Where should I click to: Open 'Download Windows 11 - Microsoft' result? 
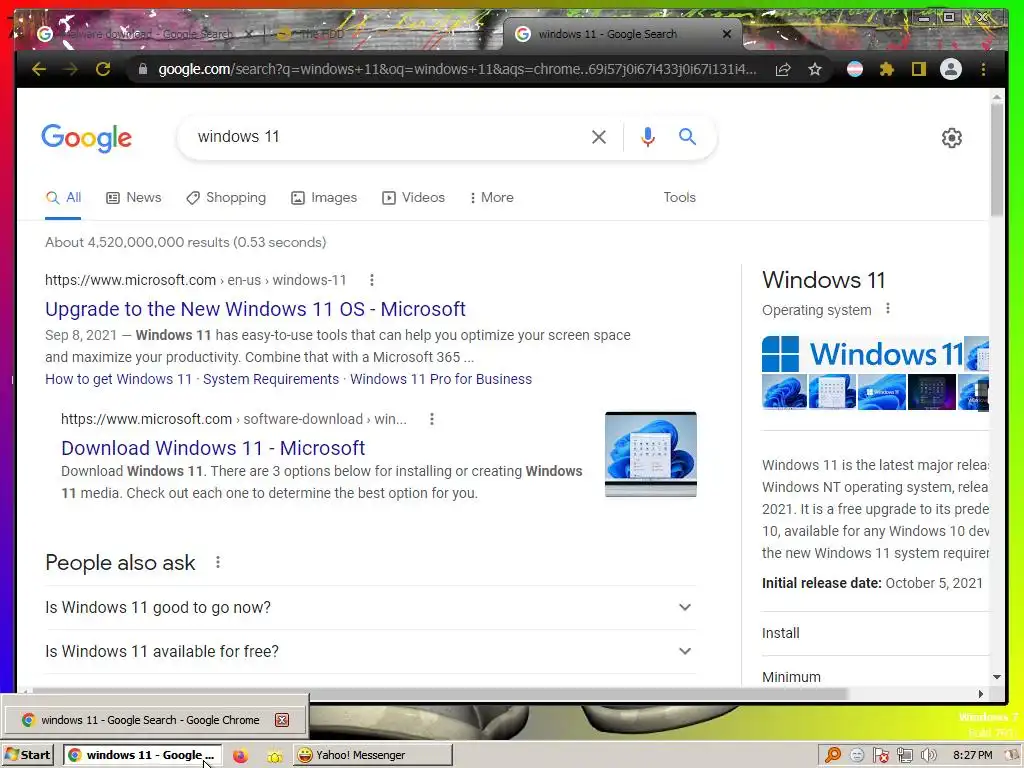point(213,448)
